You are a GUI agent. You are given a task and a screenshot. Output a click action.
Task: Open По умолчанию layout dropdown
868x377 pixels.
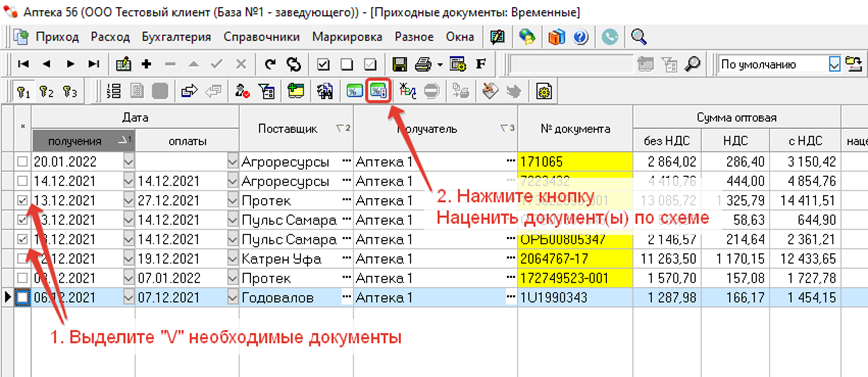pos(834,64)
